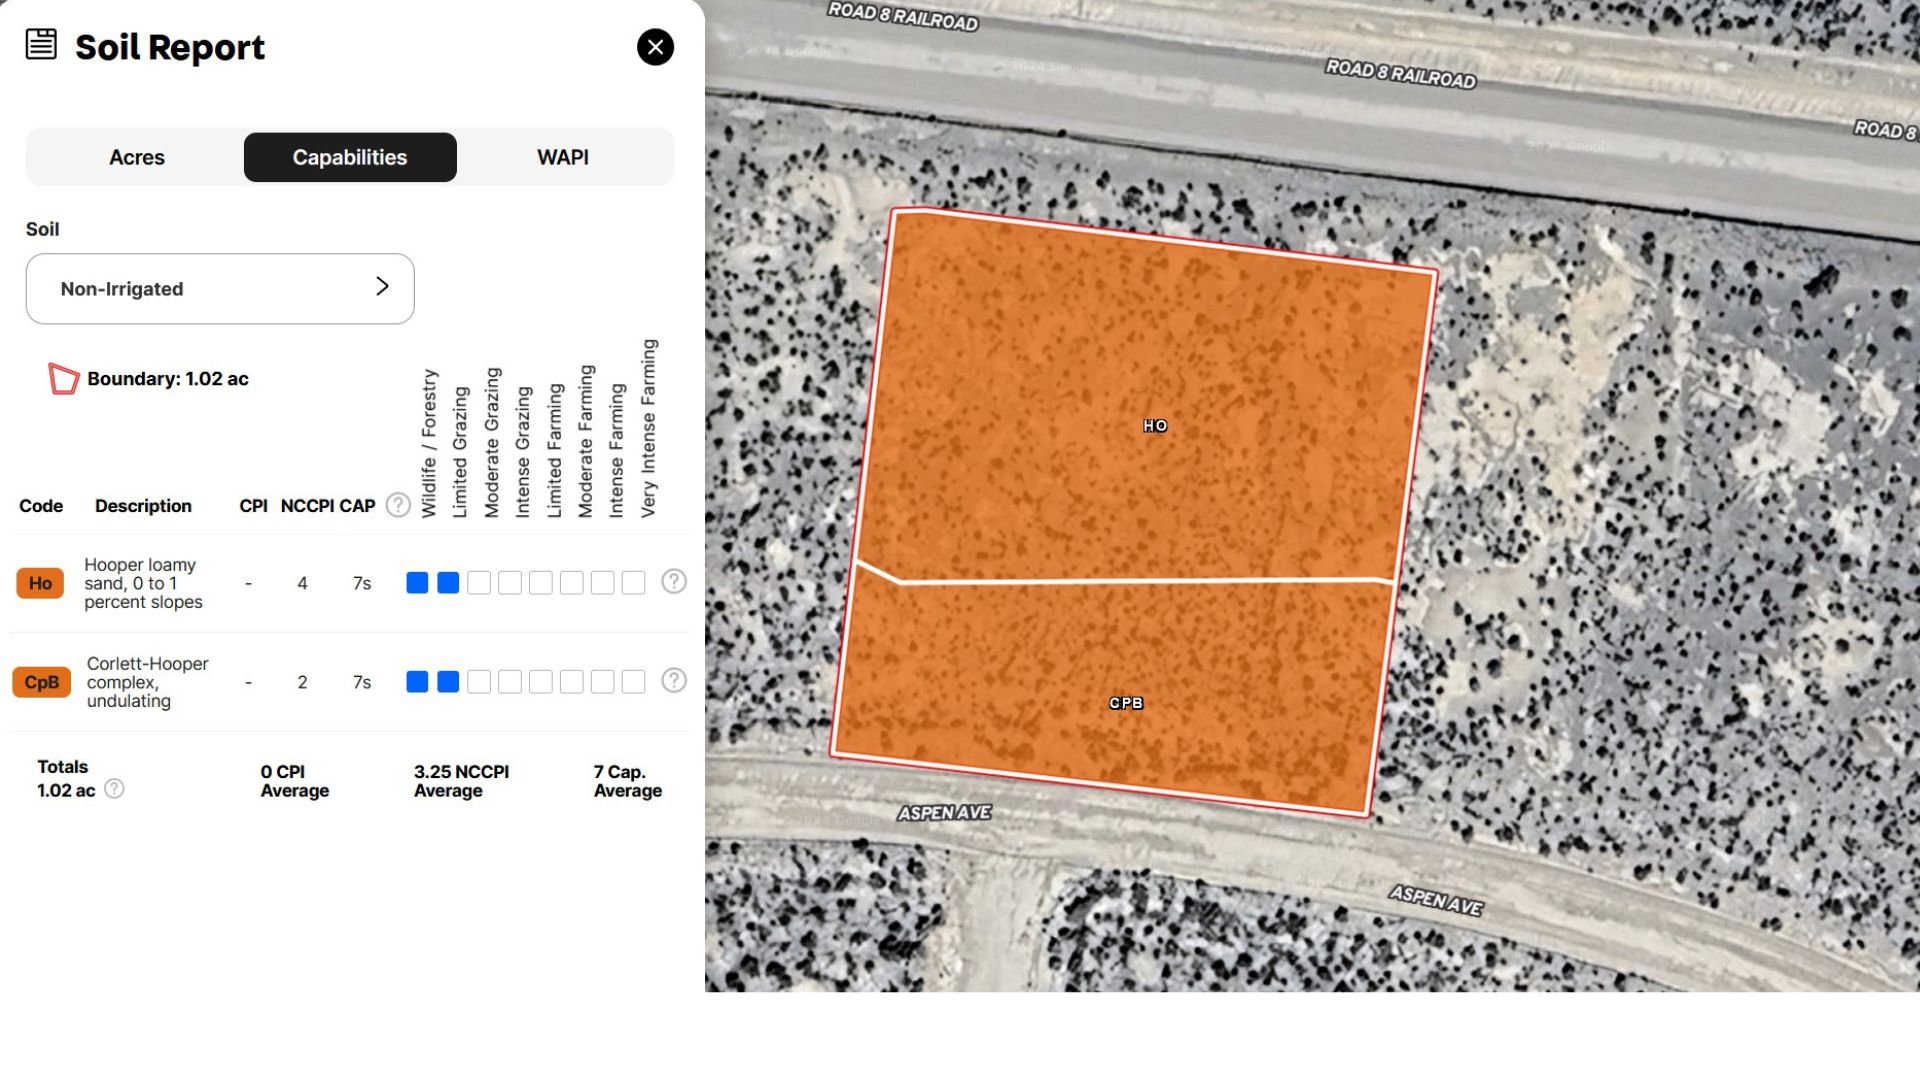
Task: Click the orange Ho soil code swatch
Action: click(x=40, y=583)
